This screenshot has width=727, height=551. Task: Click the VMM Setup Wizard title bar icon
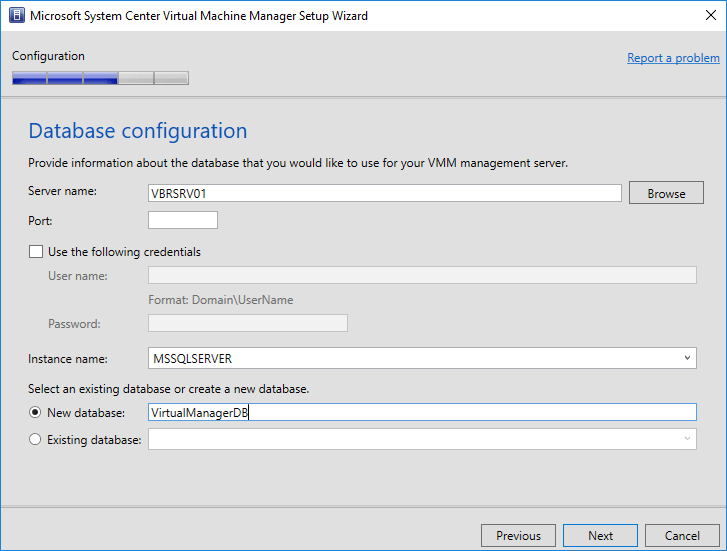point(16,16)
